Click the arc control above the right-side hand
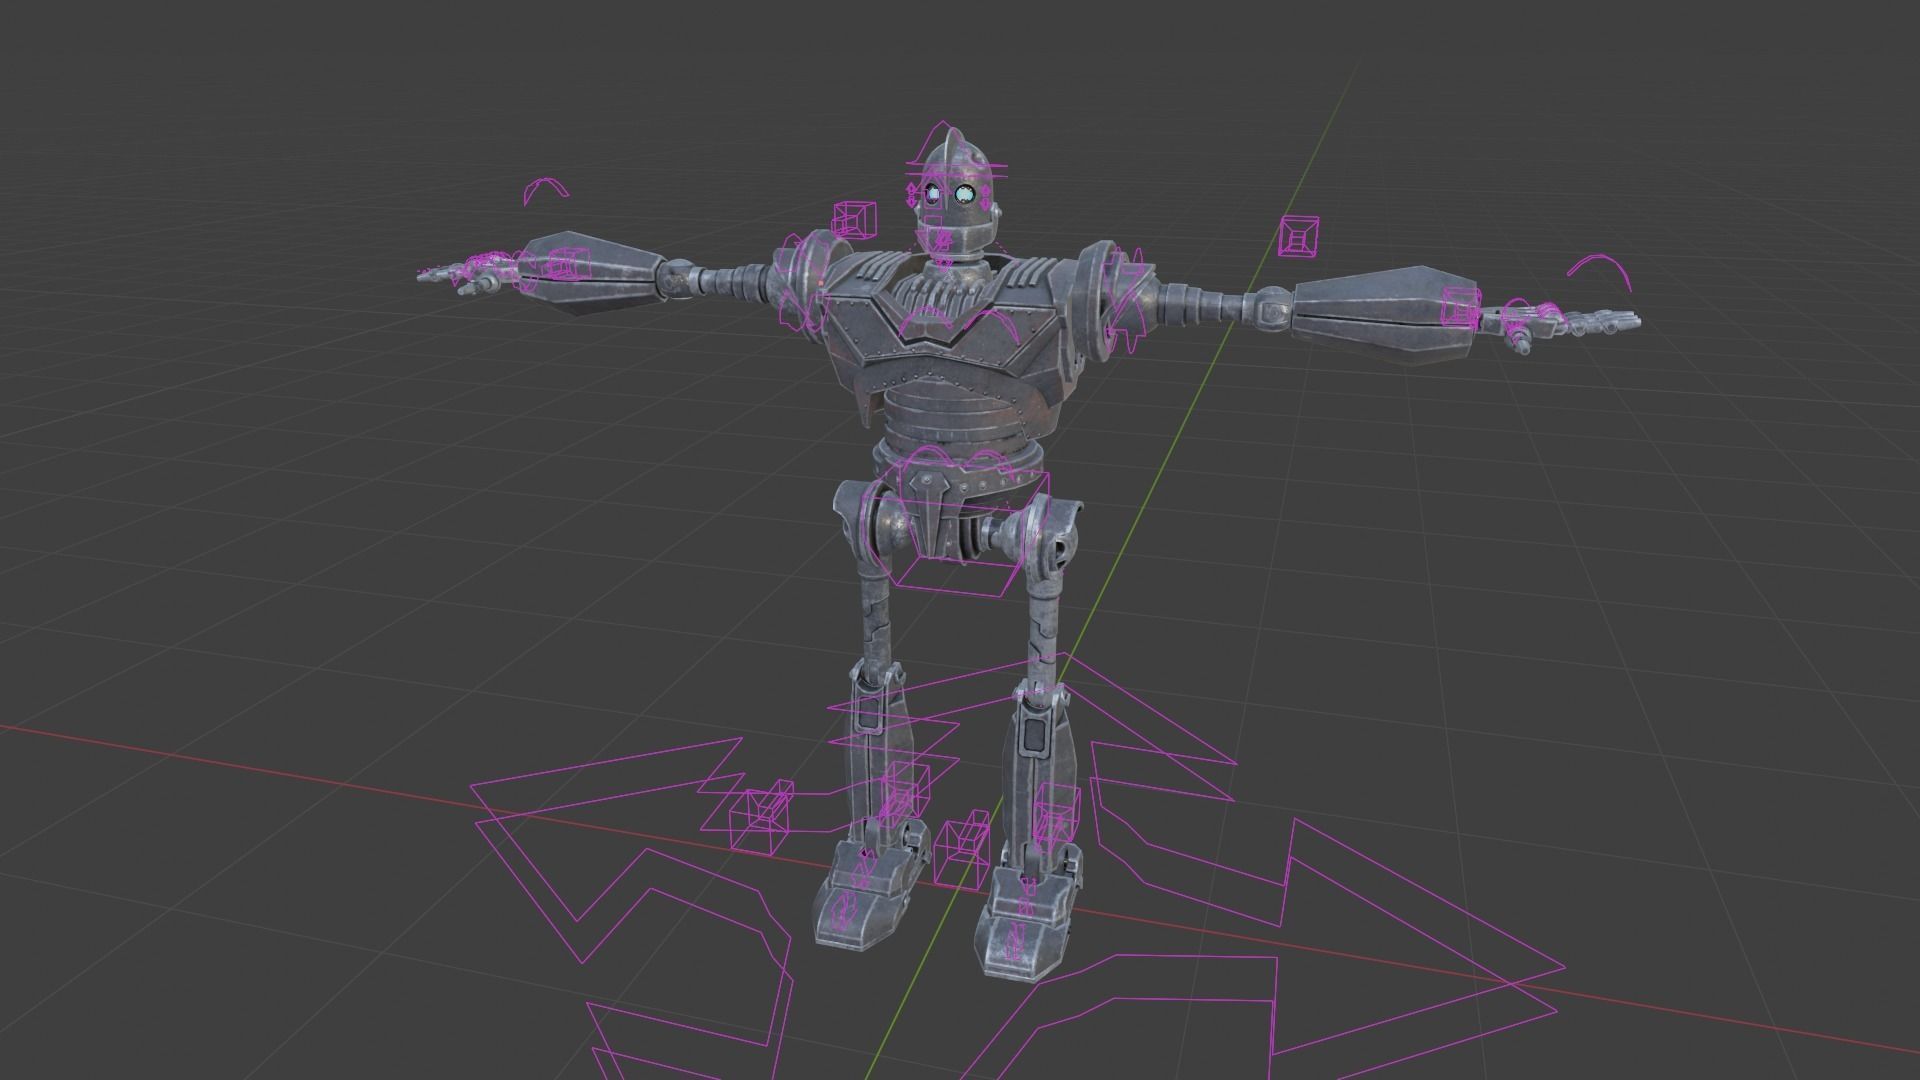This screenshot has width=1920, height=1080. (1599, 272)
